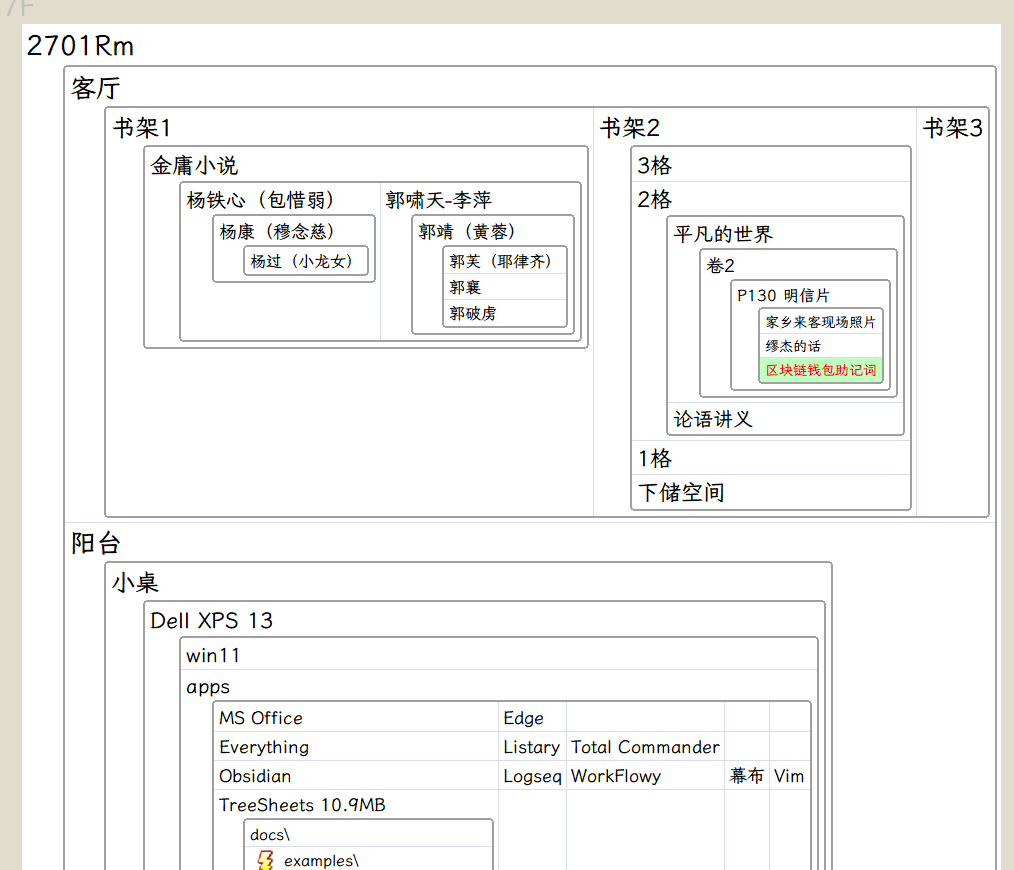Click the lightning icon beside examples\

click(265, 860)
